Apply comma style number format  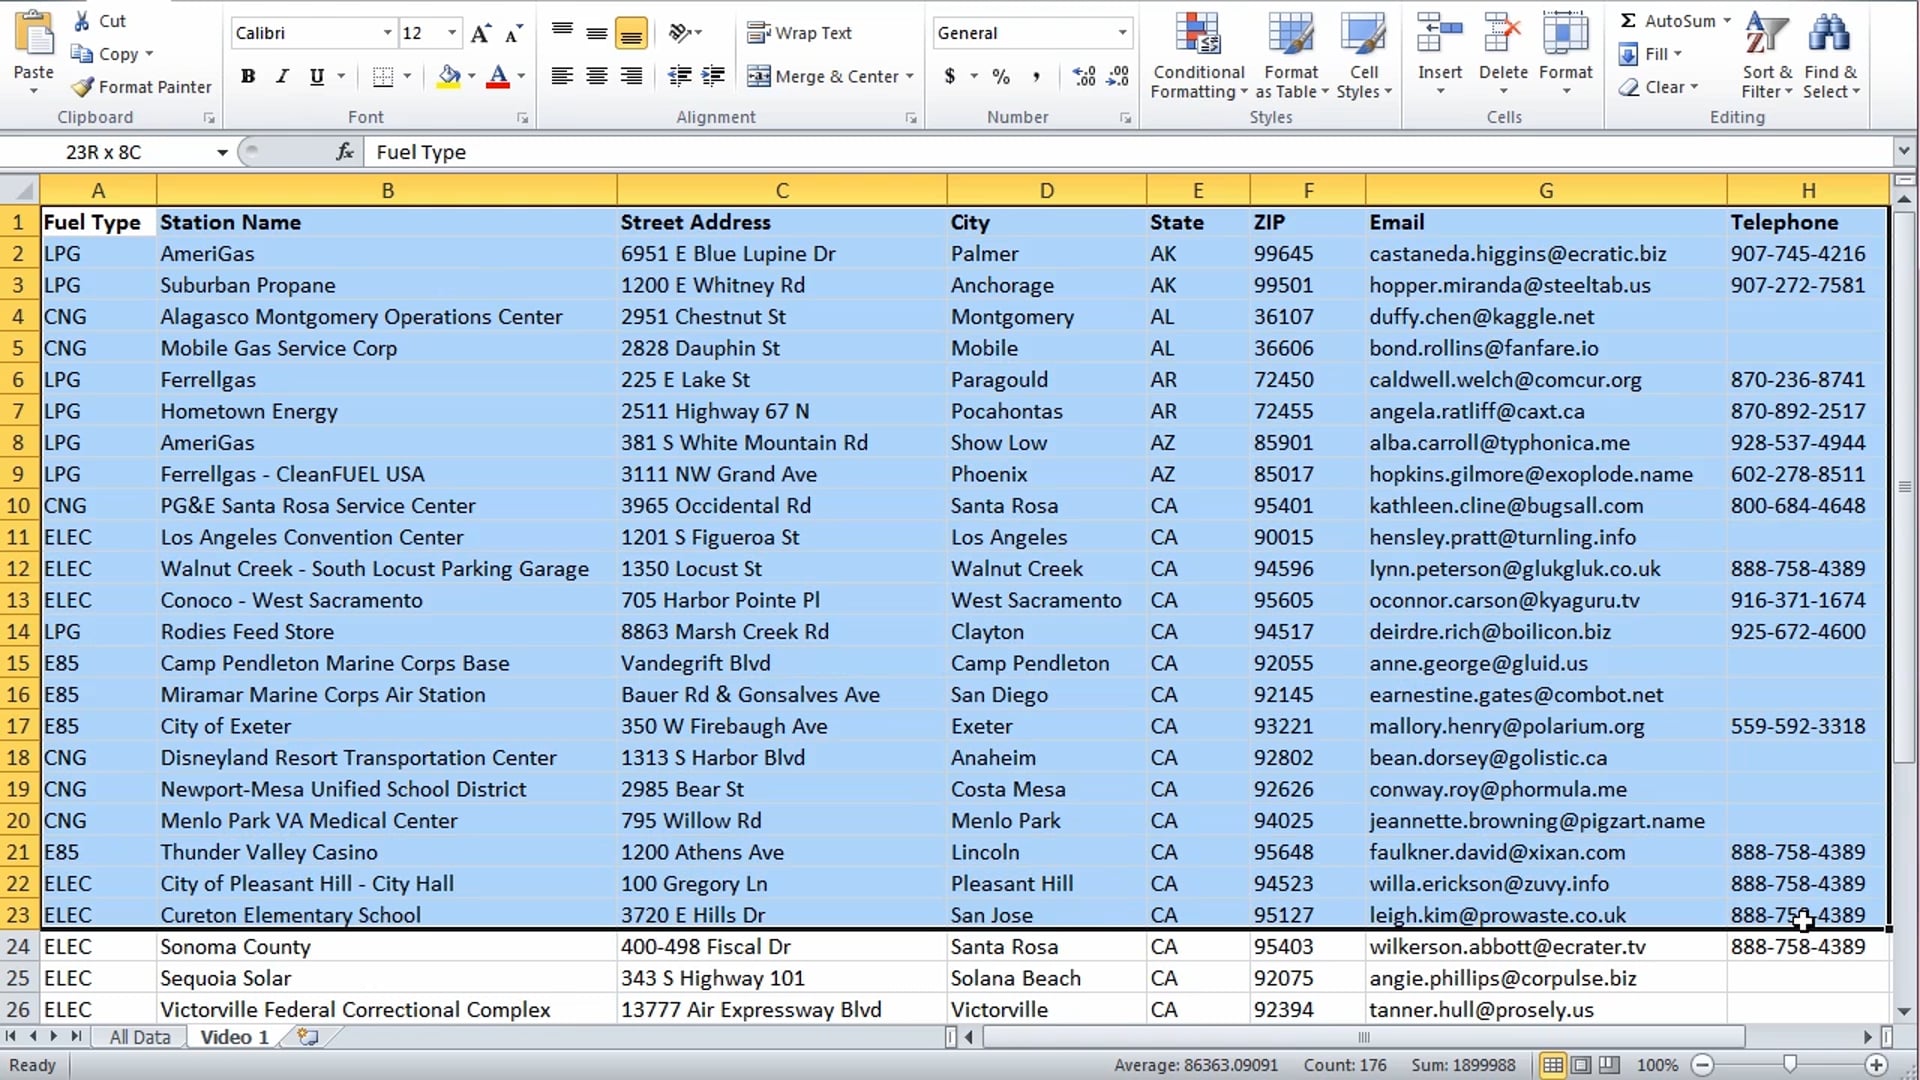[1036, 76]
